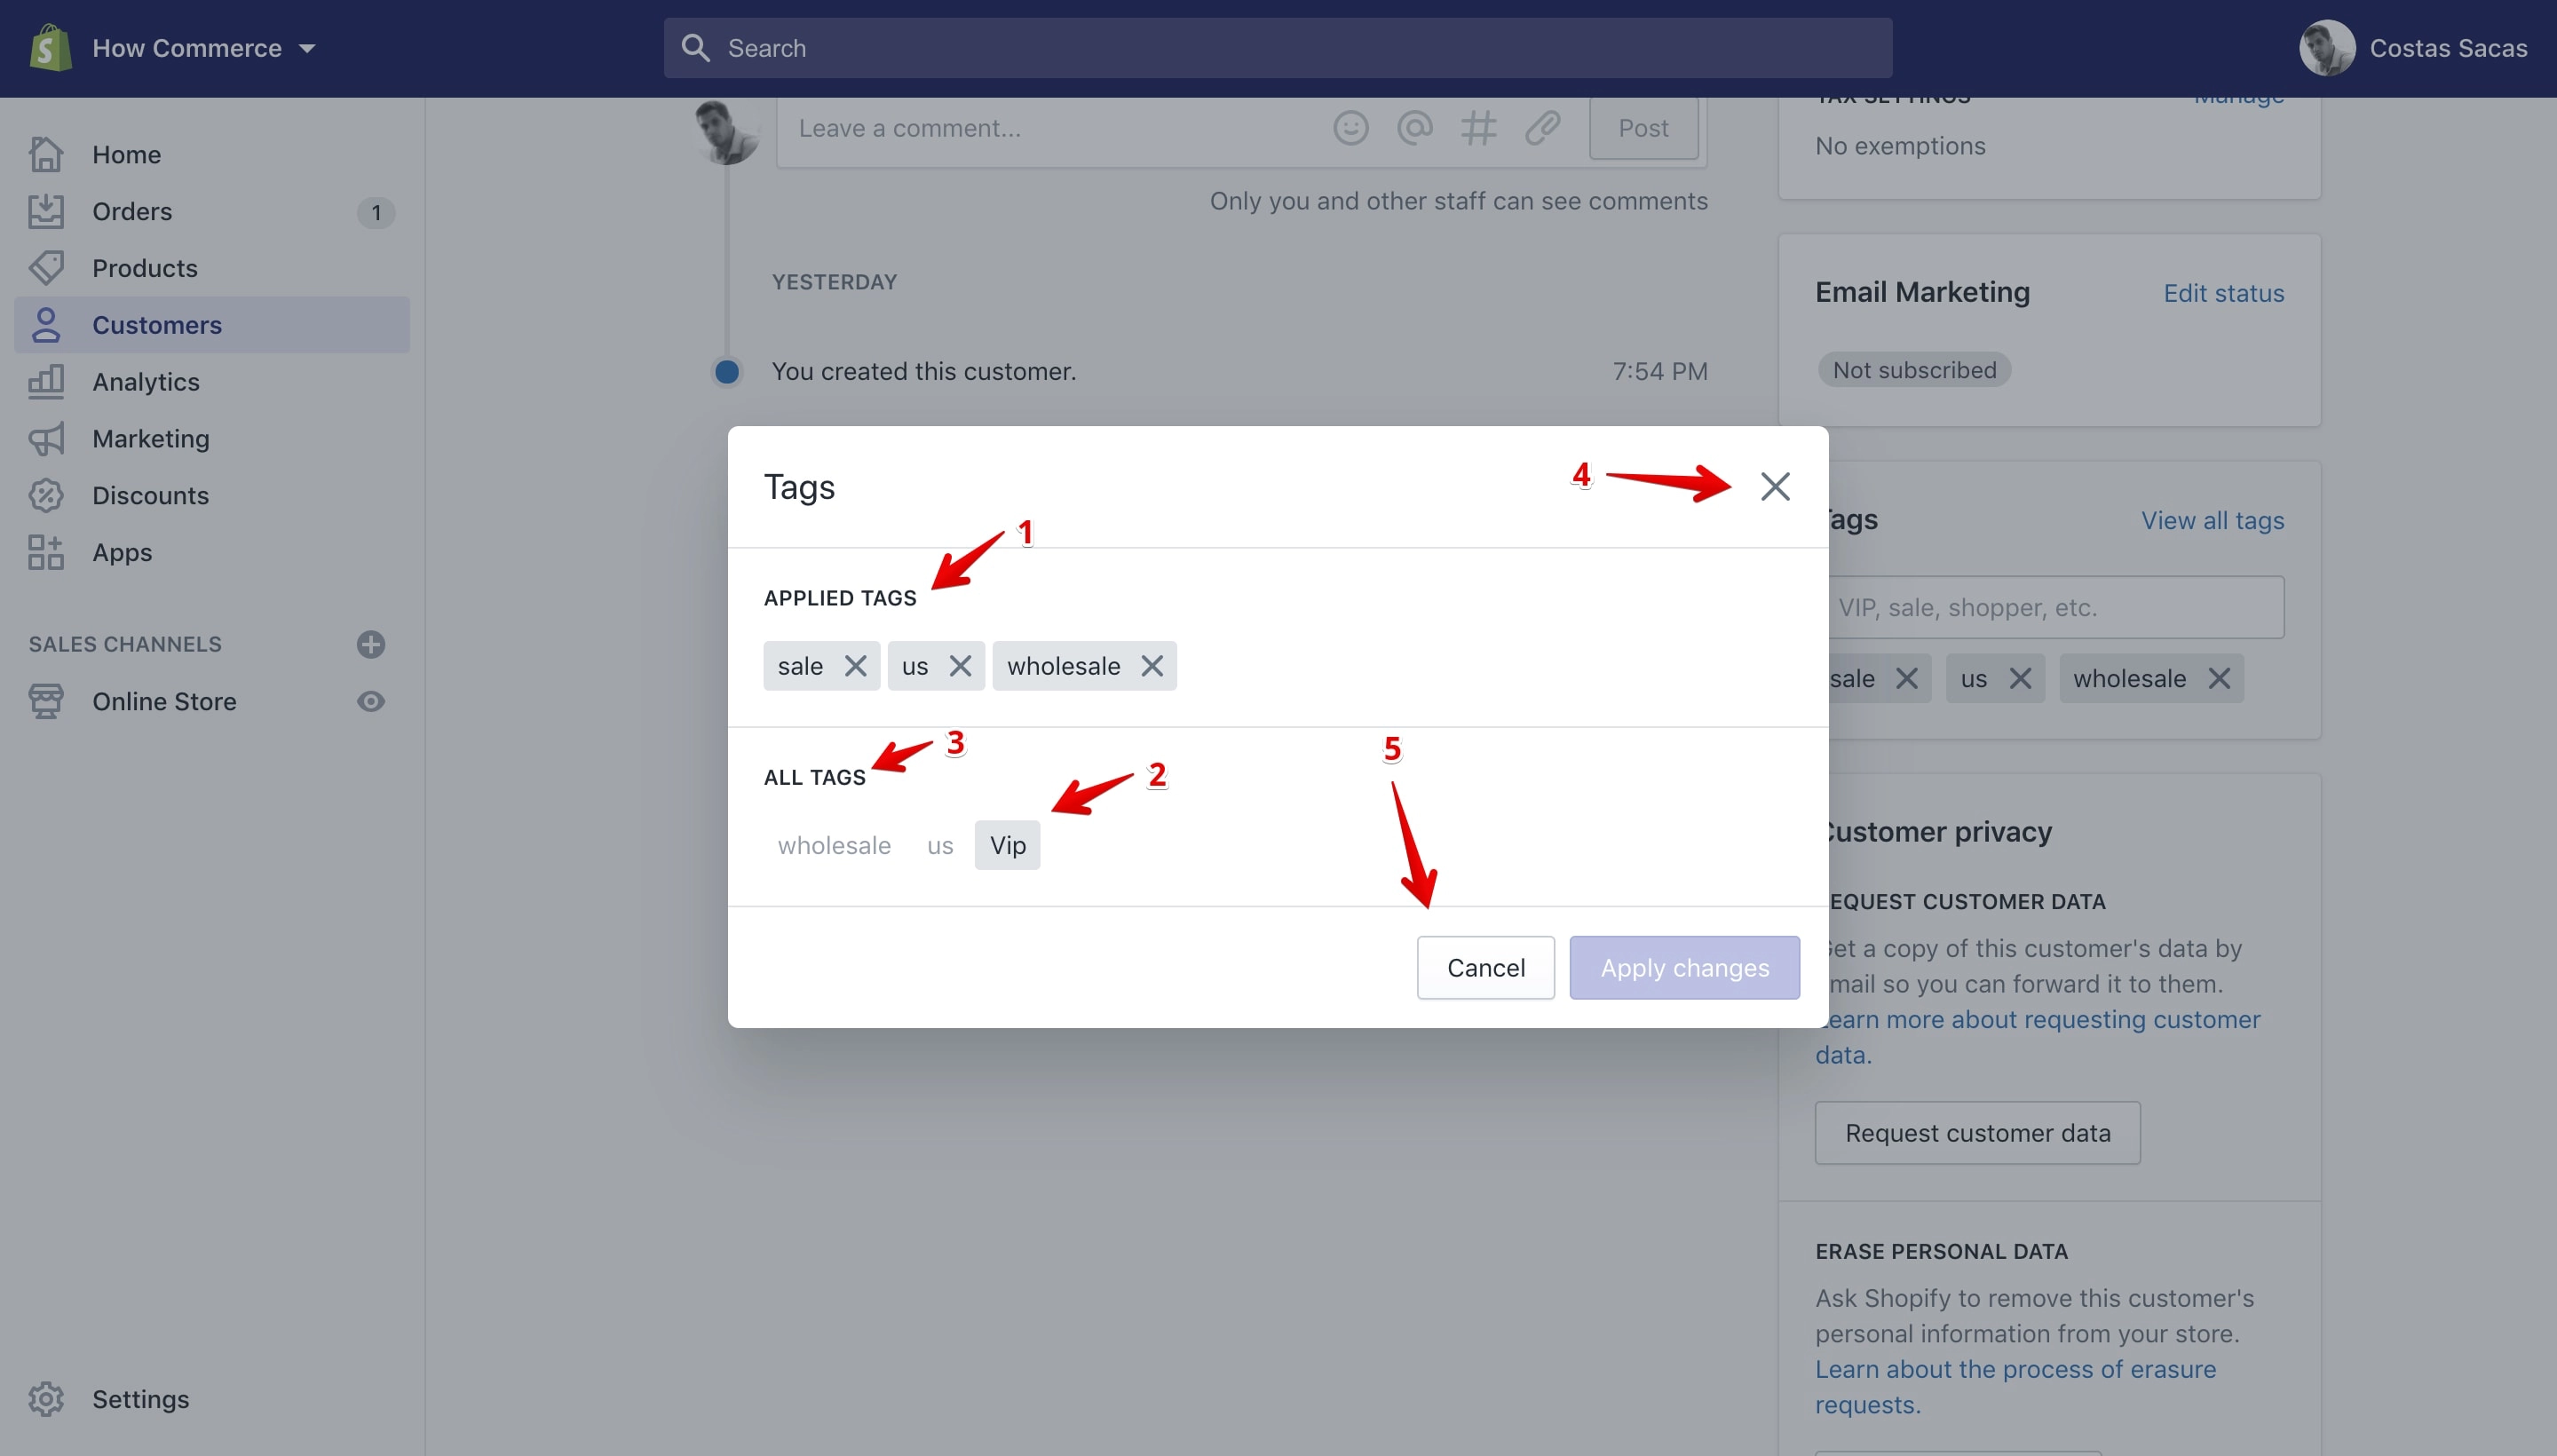Open Products page
Image resolution: width=2557 pixels, height=1456 pixels.
pyautogui.click(x=145, y=268)
